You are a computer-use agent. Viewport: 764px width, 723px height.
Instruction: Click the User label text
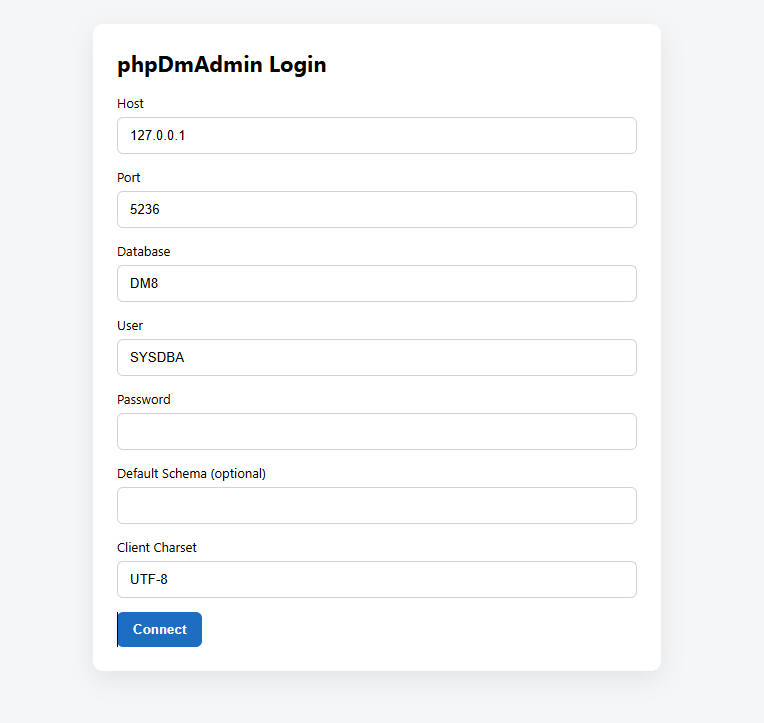click(x=130, y=326)
